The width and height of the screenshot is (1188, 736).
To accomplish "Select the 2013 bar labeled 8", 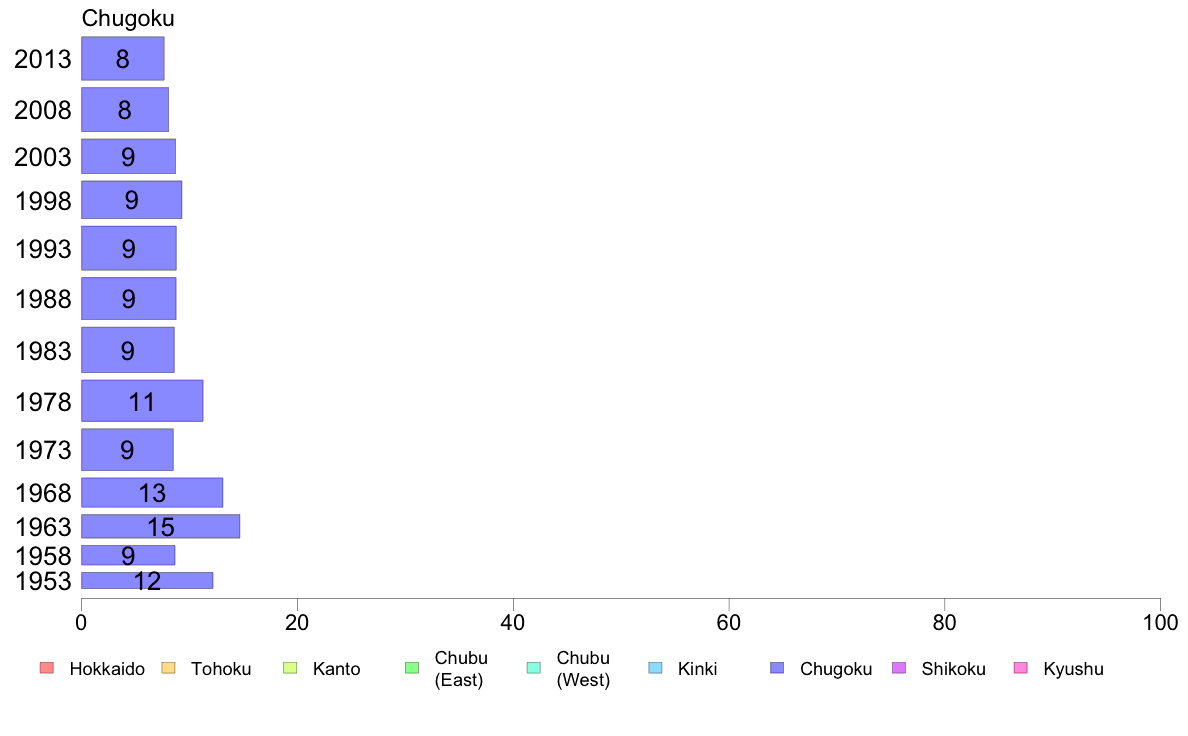I will point(123,58).
